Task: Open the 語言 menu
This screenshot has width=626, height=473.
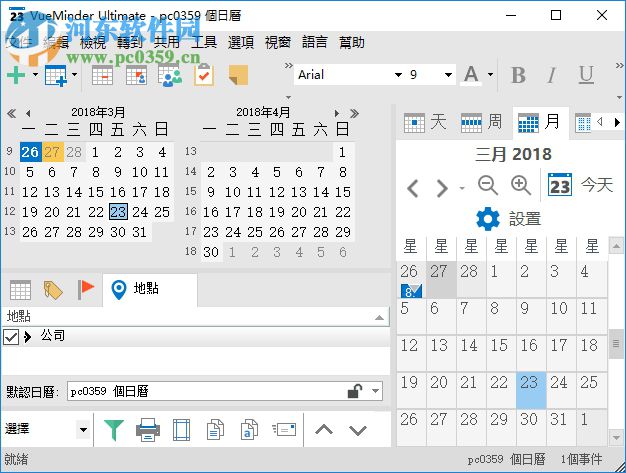Action: click(315, 42)
